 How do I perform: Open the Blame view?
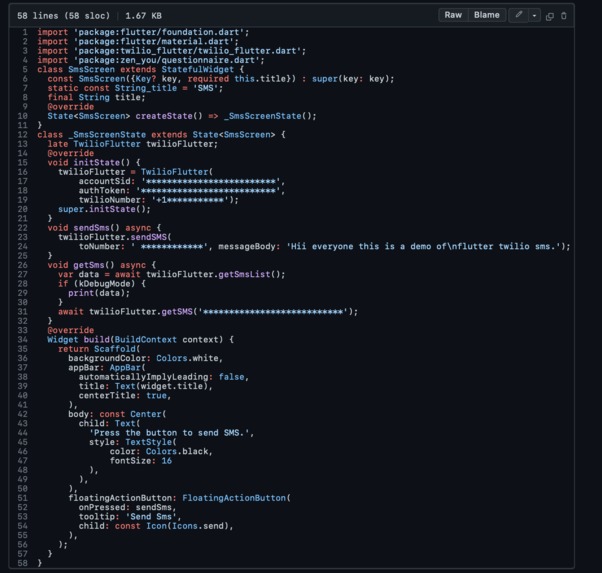486,15
